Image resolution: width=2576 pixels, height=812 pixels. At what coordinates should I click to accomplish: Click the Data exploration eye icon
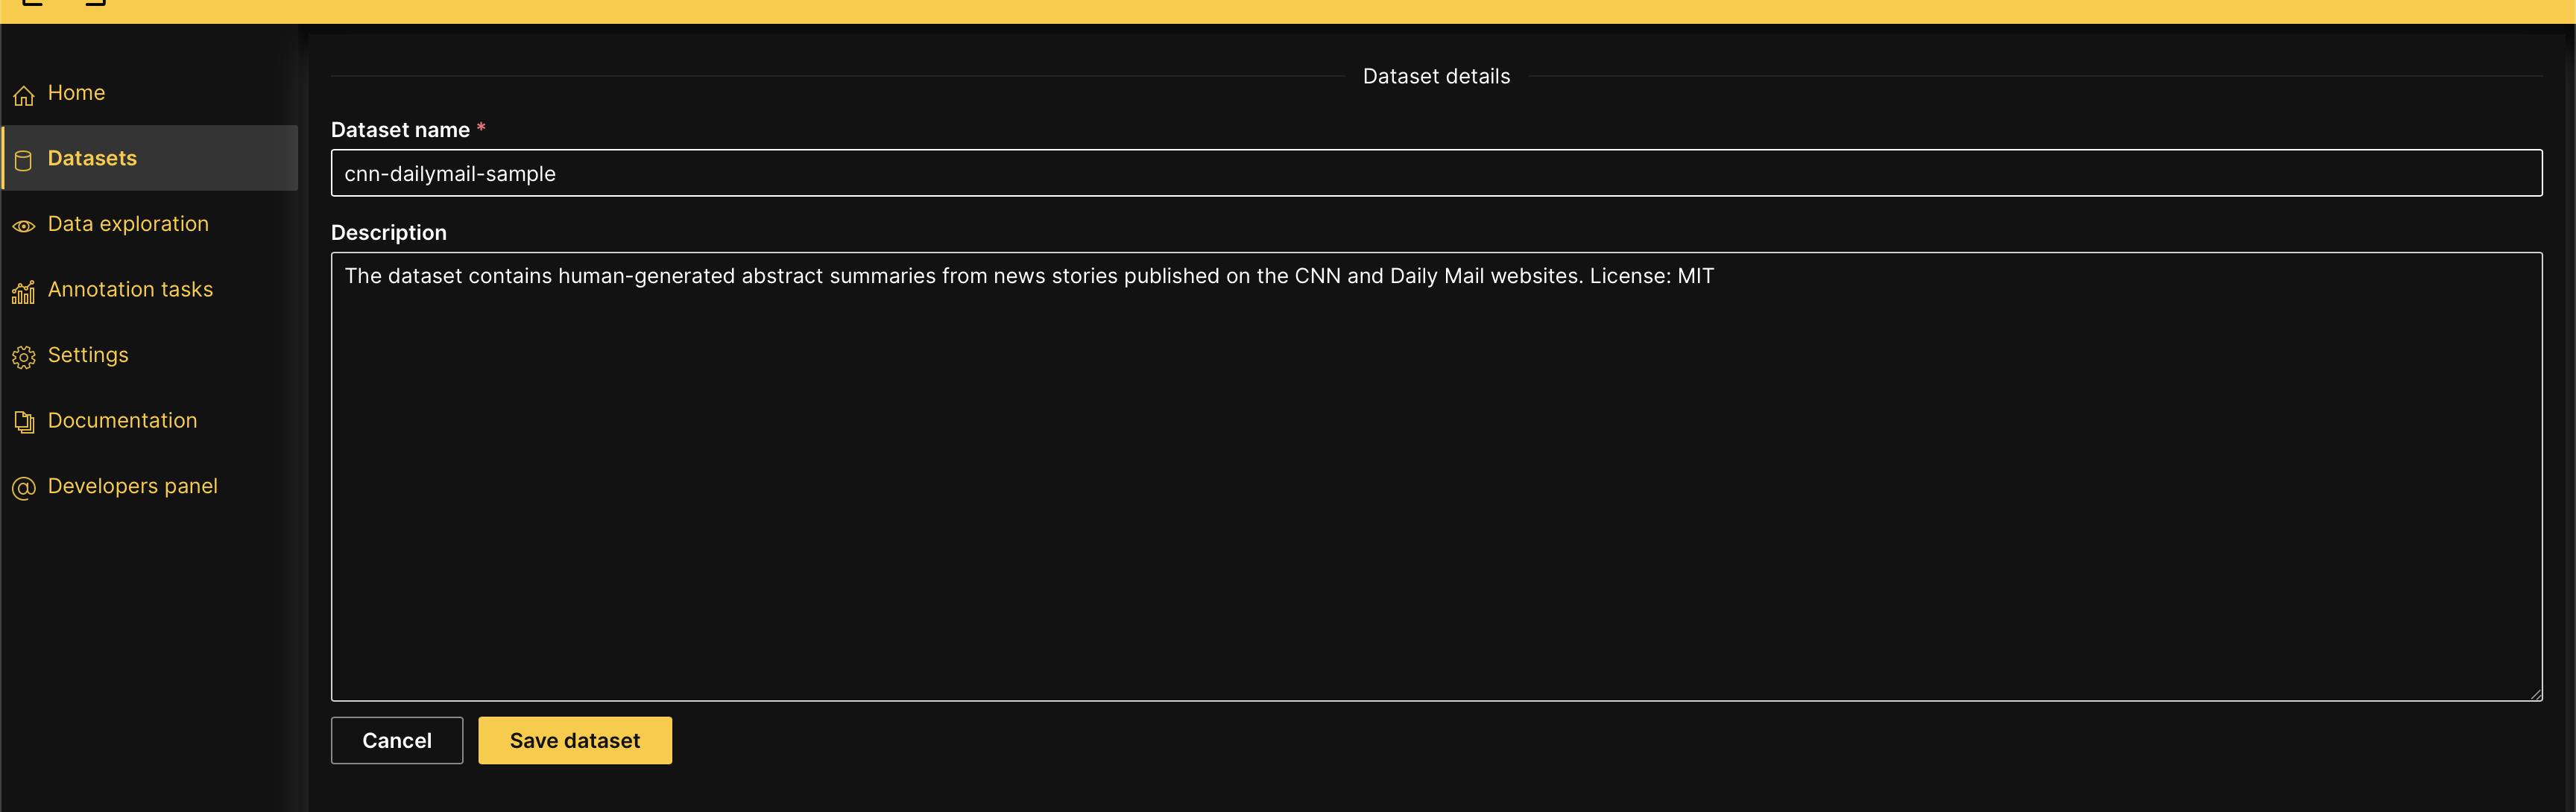pos(24,226)
